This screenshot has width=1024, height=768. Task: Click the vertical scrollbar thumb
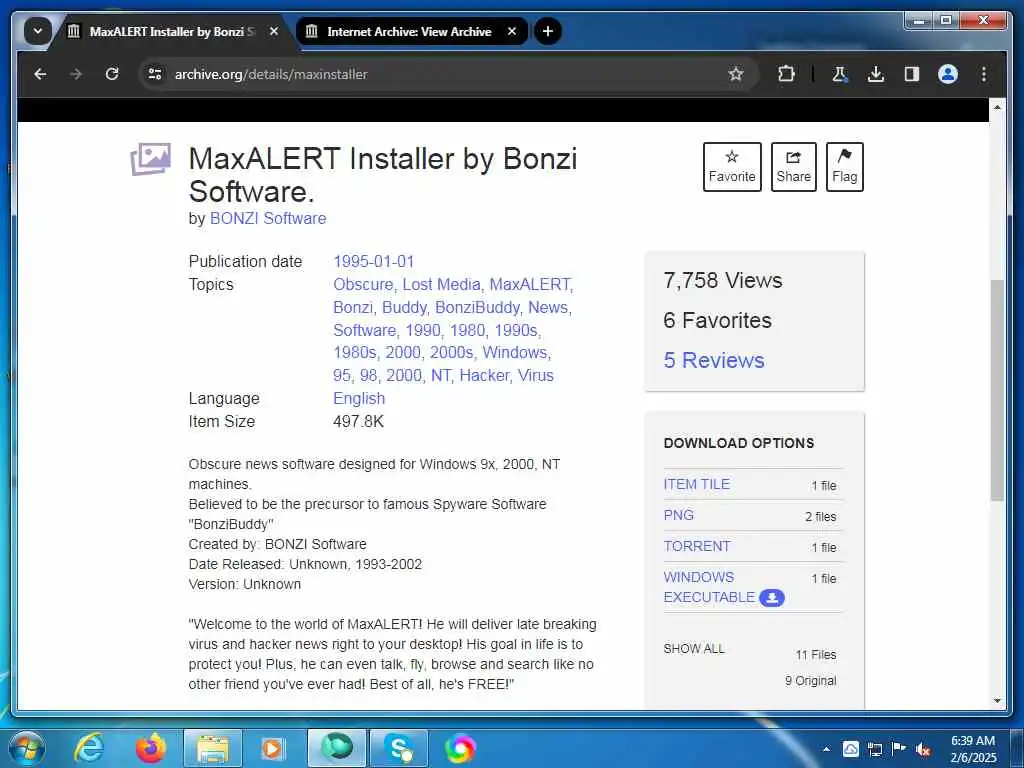coord(997,390)
